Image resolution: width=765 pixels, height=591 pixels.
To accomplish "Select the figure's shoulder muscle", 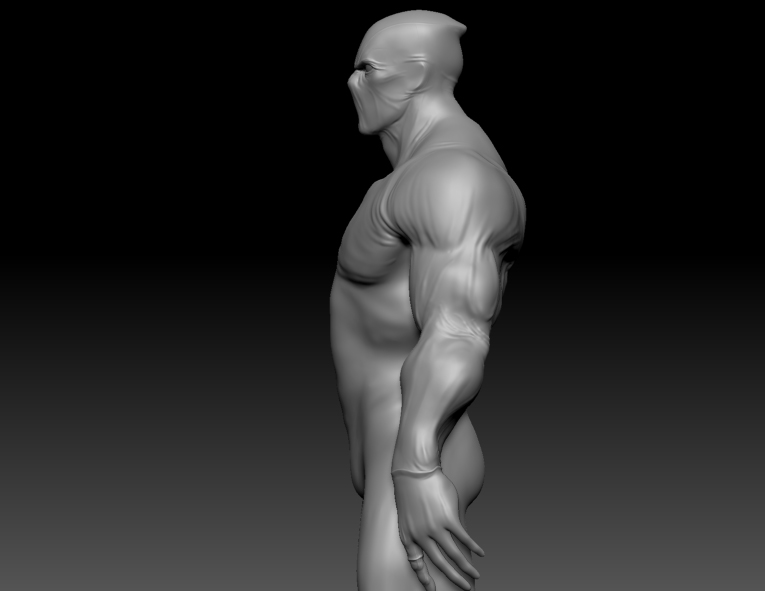I will 456,198.
